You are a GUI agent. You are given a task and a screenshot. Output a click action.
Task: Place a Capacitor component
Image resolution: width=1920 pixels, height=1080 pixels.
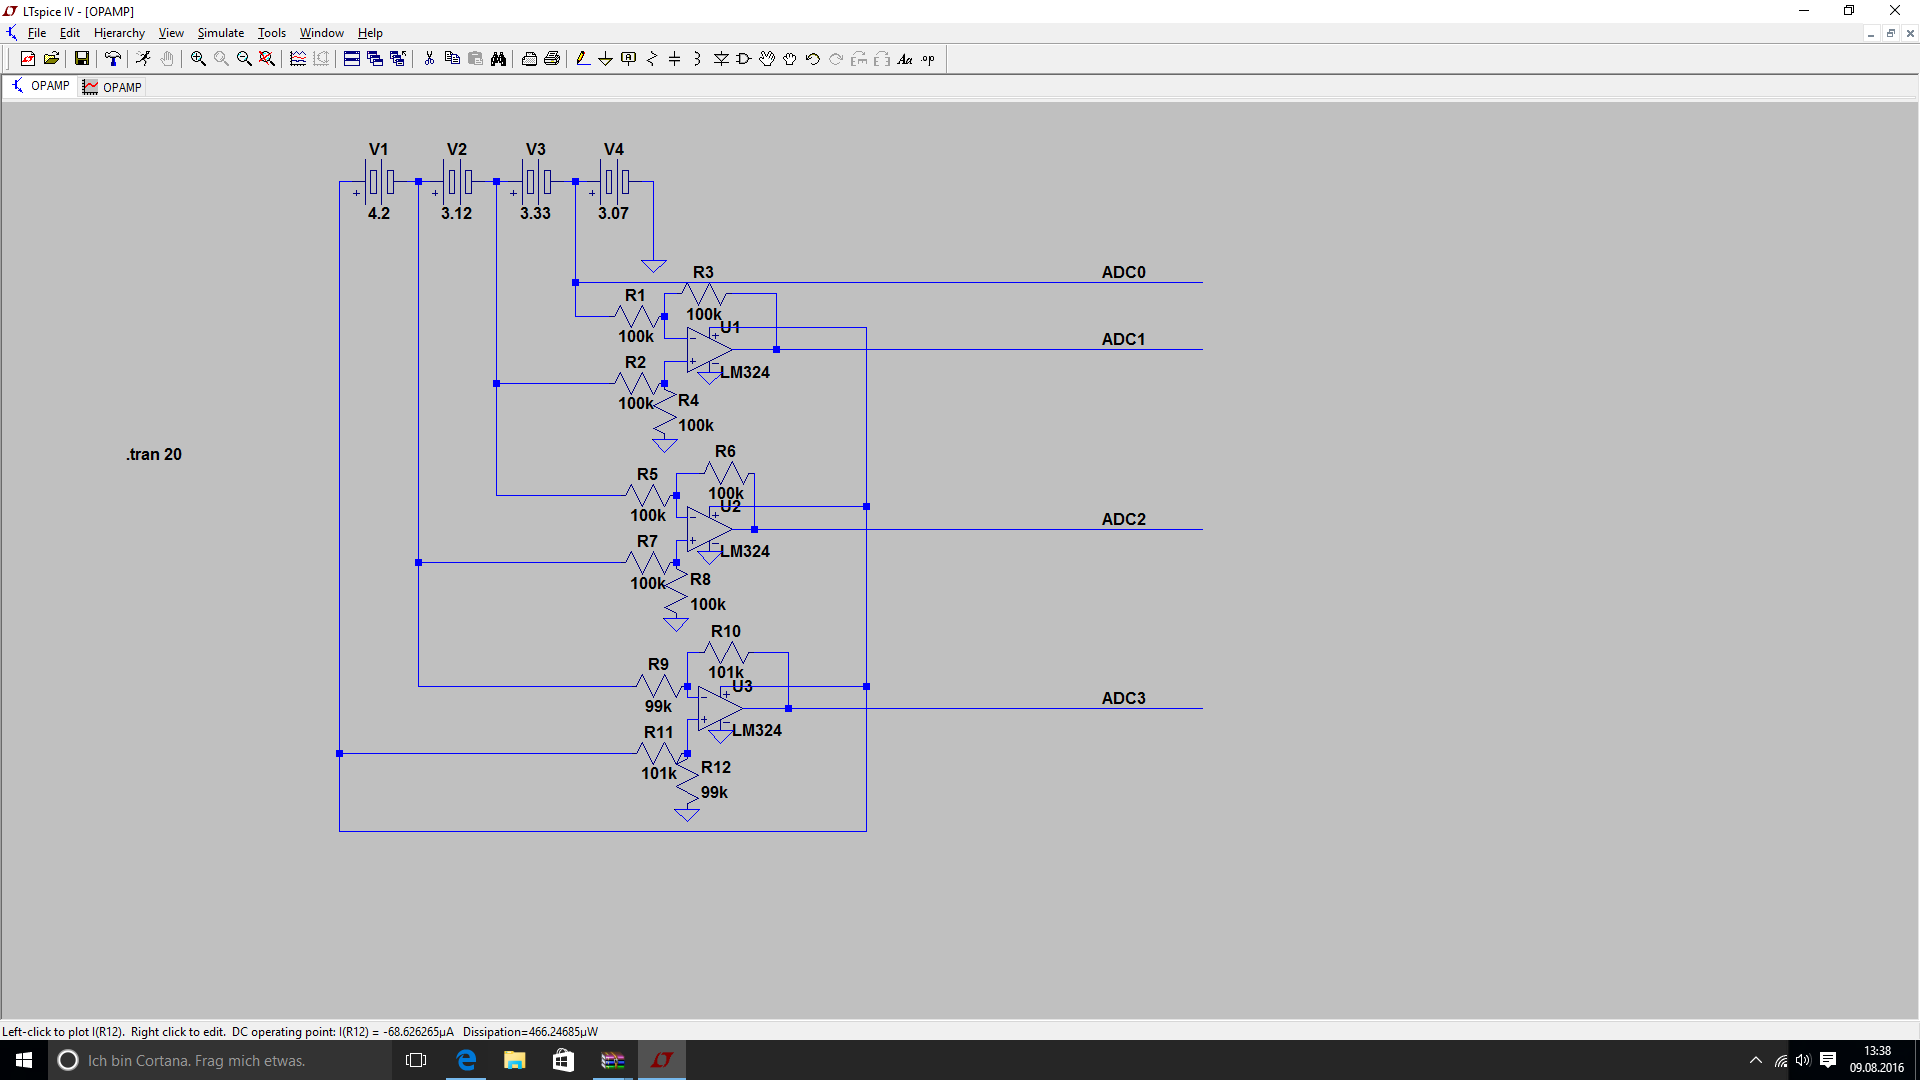[675, 59]
